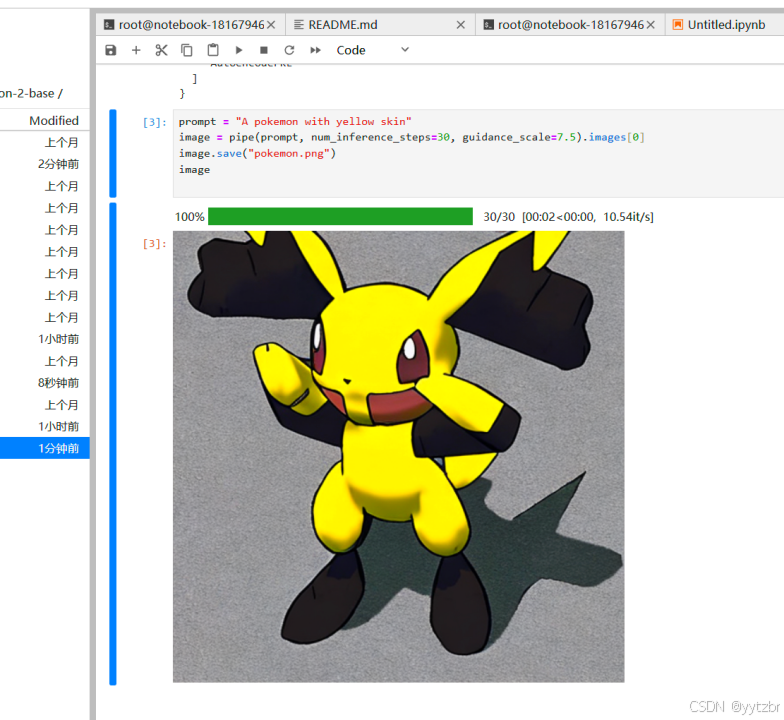Collapse the output area via its blue bar
The height and width of the screenshot is (720, 784).
pyautogui.click(x=113, y=444)
